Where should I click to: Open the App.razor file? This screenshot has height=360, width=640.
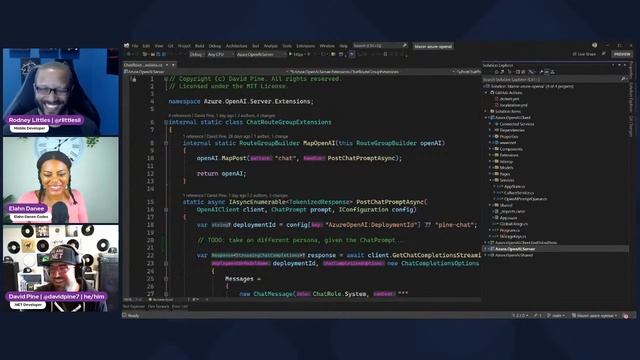pos(508,218)
